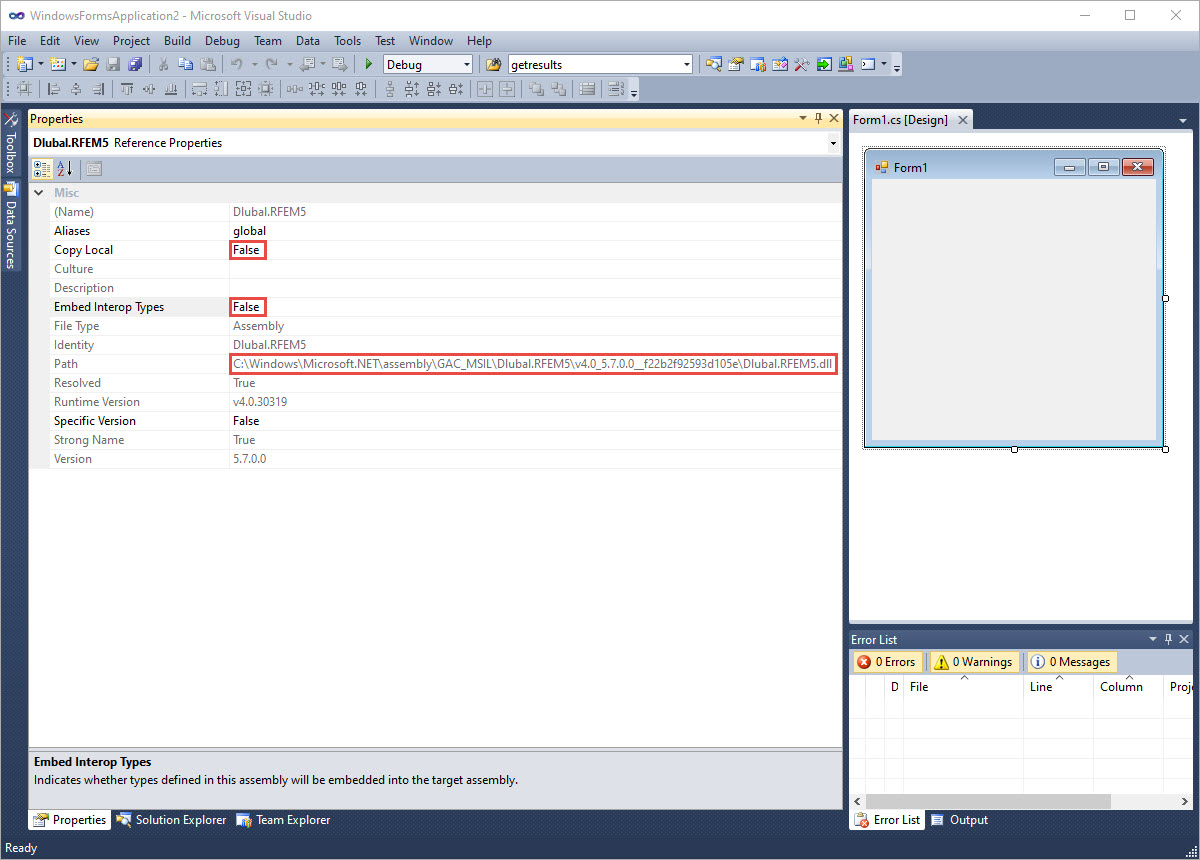Screen dimensions: 1200x860
Task: Open a file using the Open File icon
Action: 91,63
